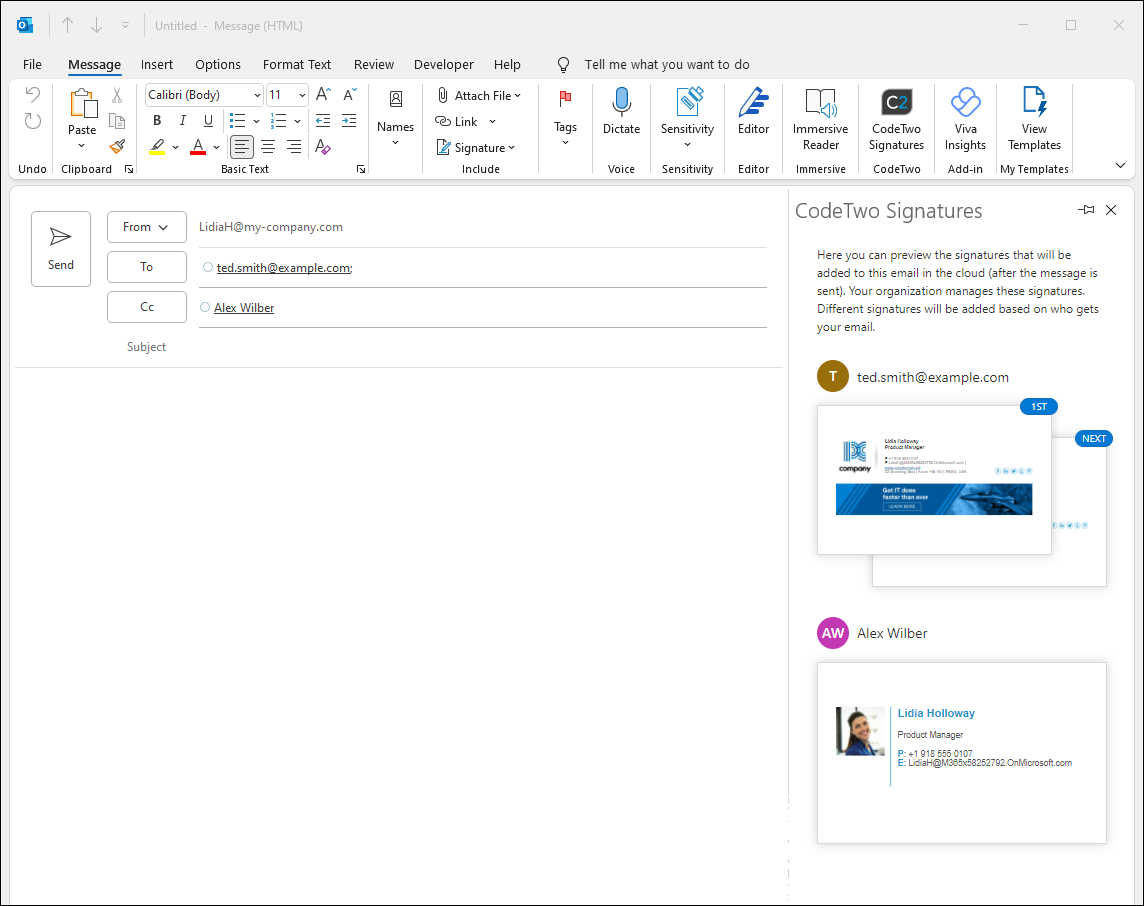The image size is (1144, 906).
Task: Click the Cc recipients button
Action: pyautogui.click(x=147, y=307)
